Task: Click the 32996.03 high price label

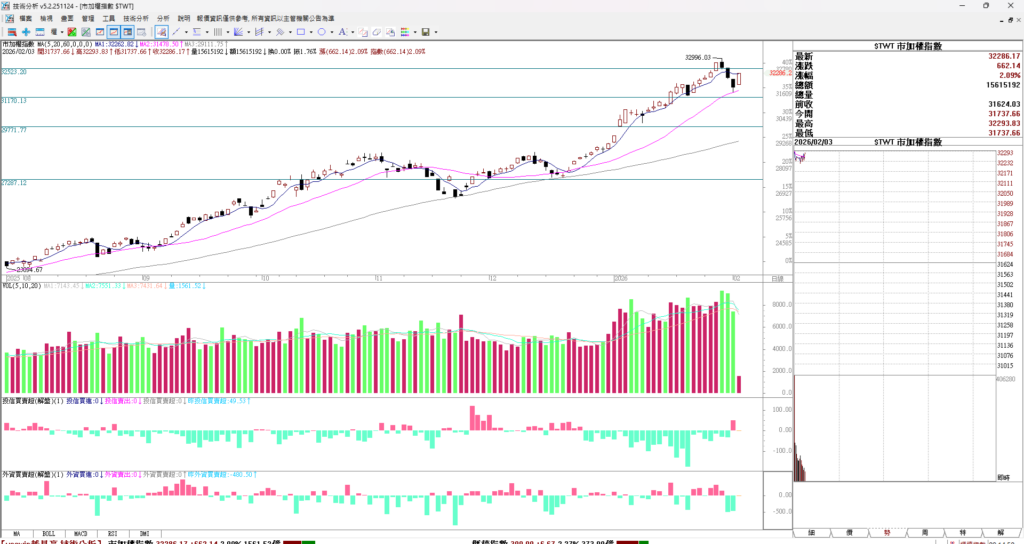Action: click(x=697, y=58)
